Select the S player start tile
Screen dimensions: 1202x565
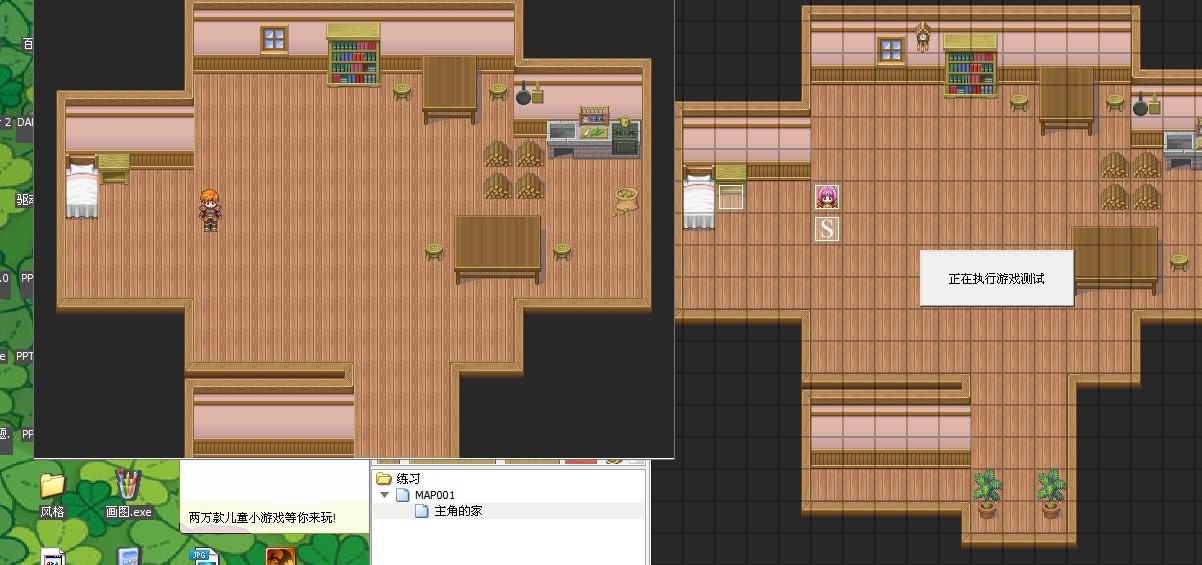[827, 229]
